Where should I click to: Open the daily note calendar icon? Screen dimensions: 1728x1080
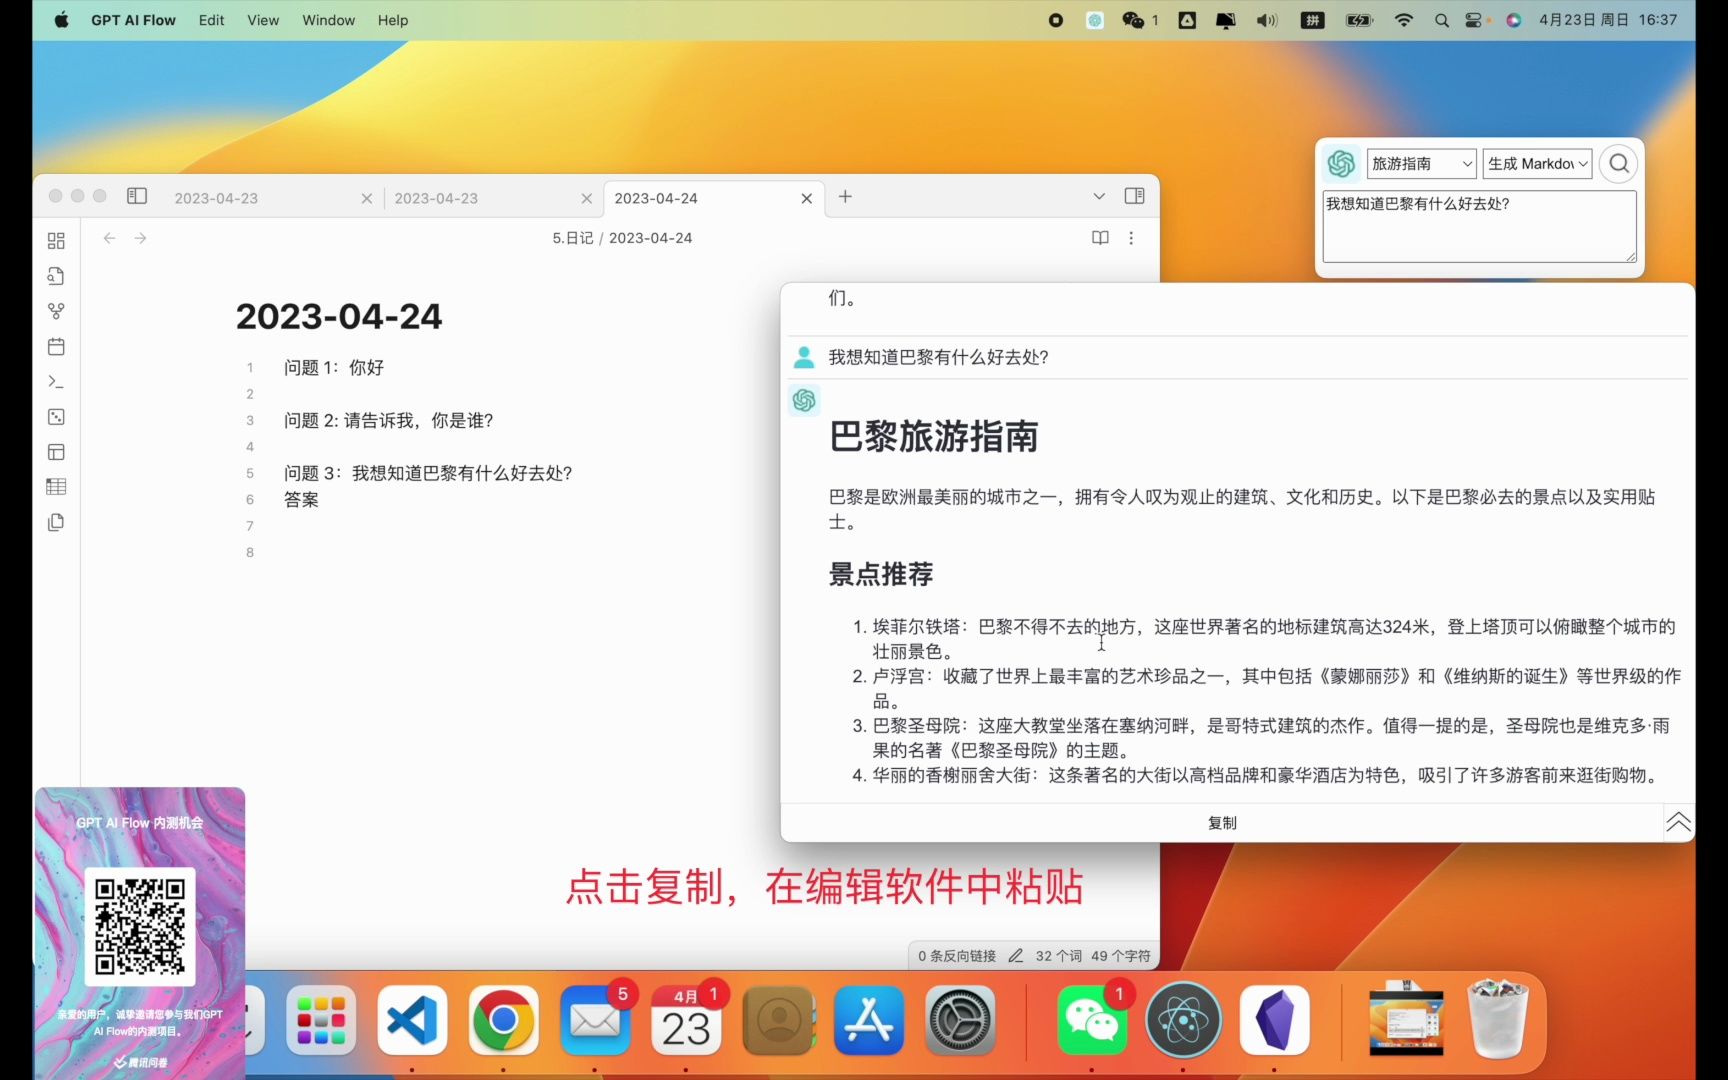click(x=56, y=347)
